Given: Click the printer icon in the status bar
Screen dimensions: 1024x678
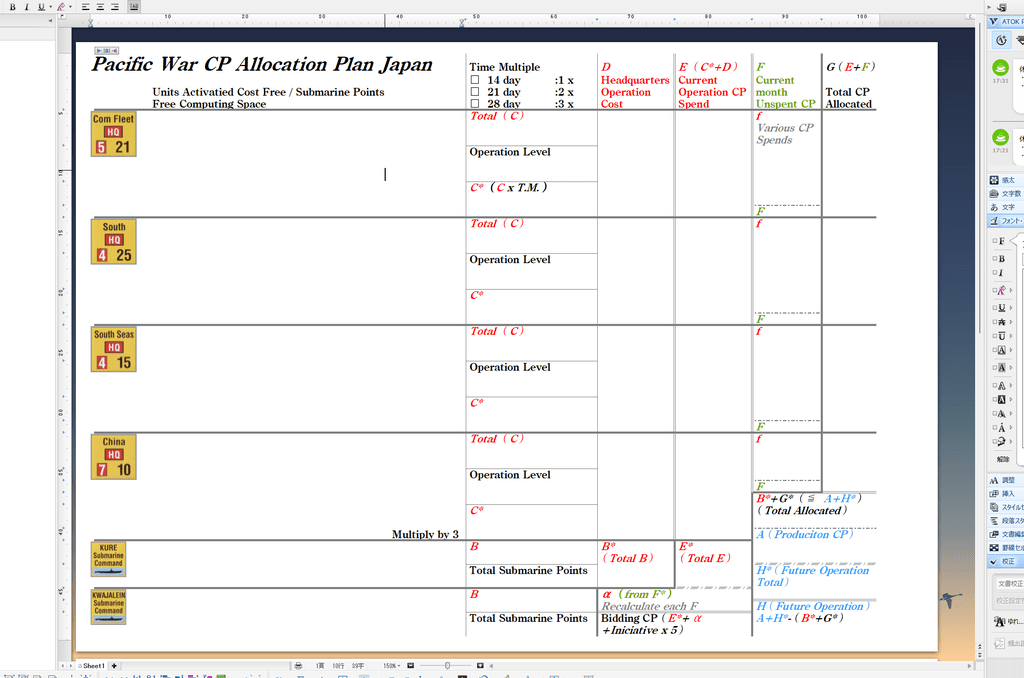Looking at the screenshot, I should pos(299,664).
